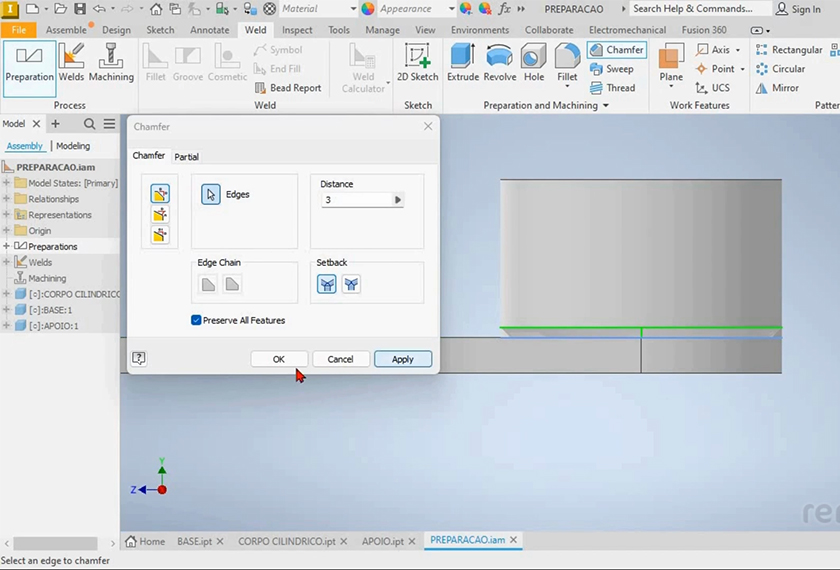Click the Revolve tool icon
This screenshot has height=570, width=840.
click(x=500, y=62)
